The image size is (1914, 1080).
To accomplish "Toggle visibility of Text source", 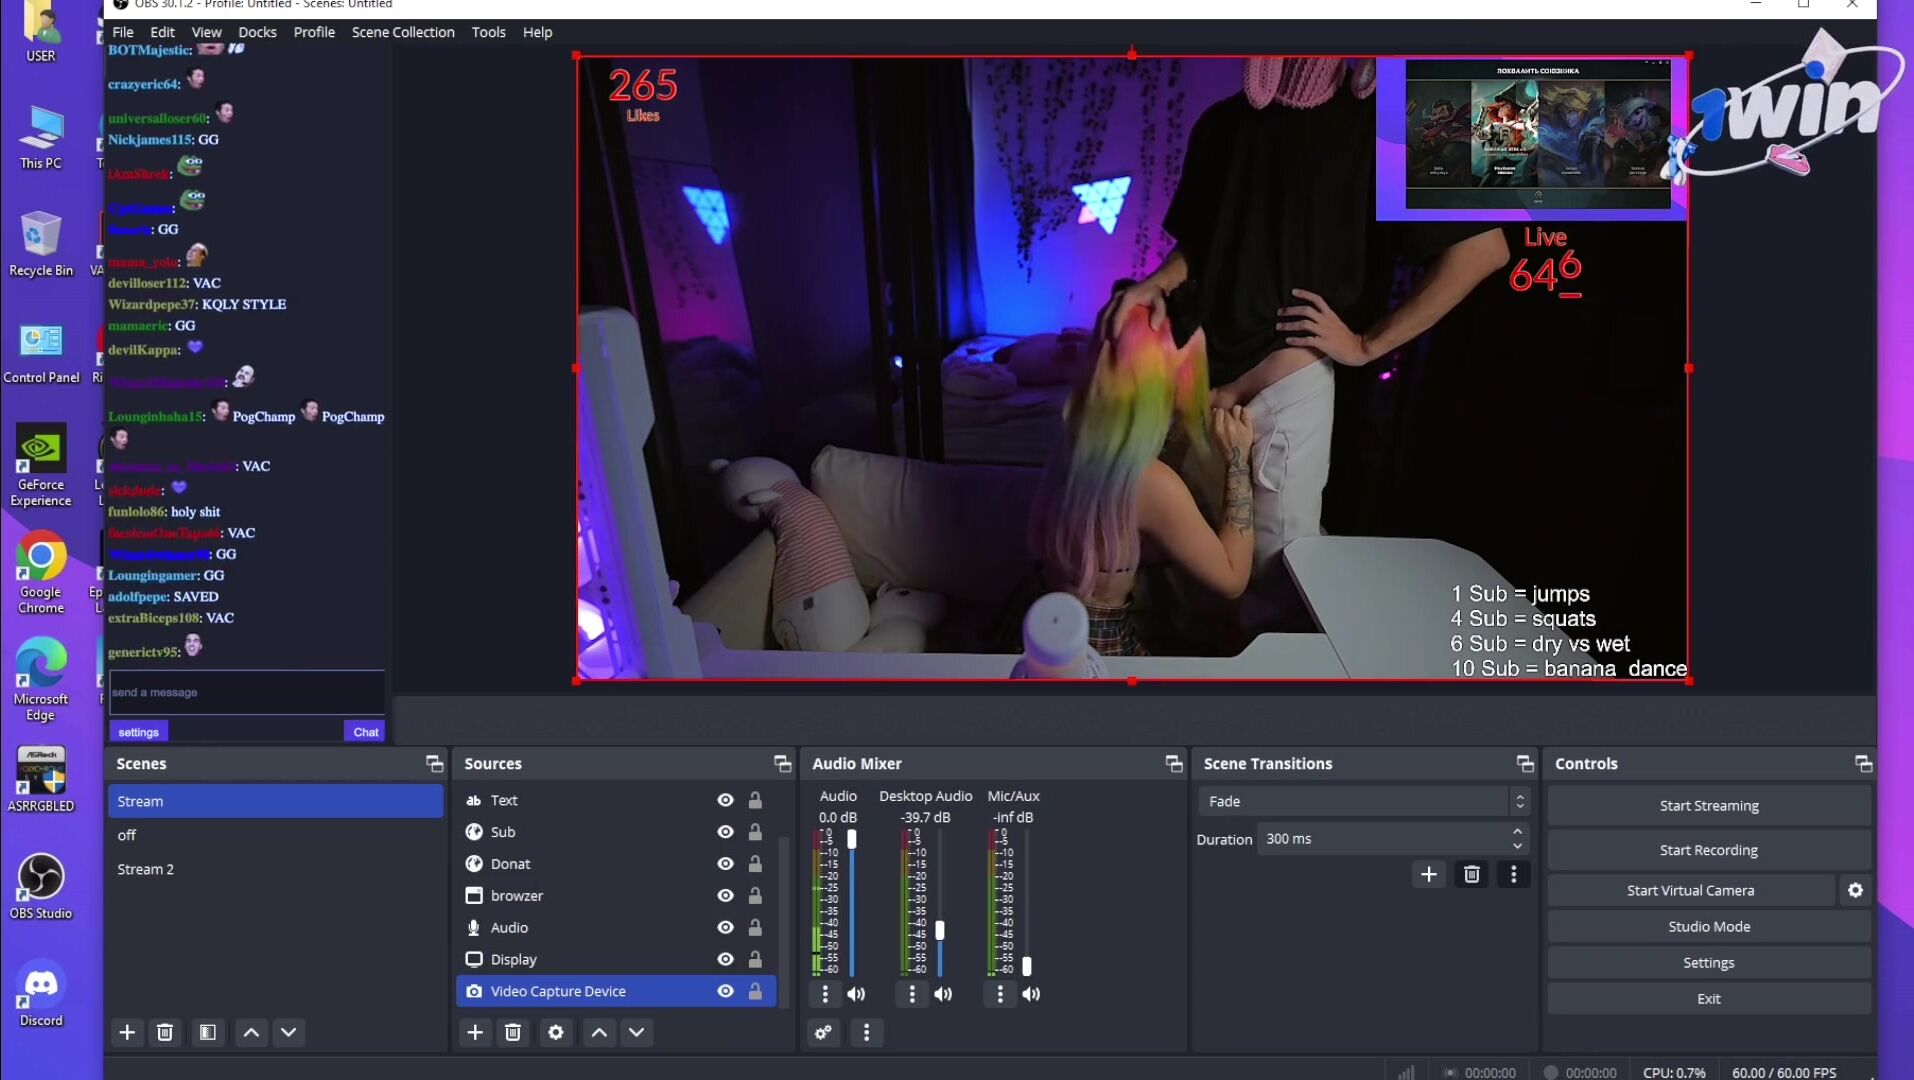I will pyautogui.click(x=725, y=800).
